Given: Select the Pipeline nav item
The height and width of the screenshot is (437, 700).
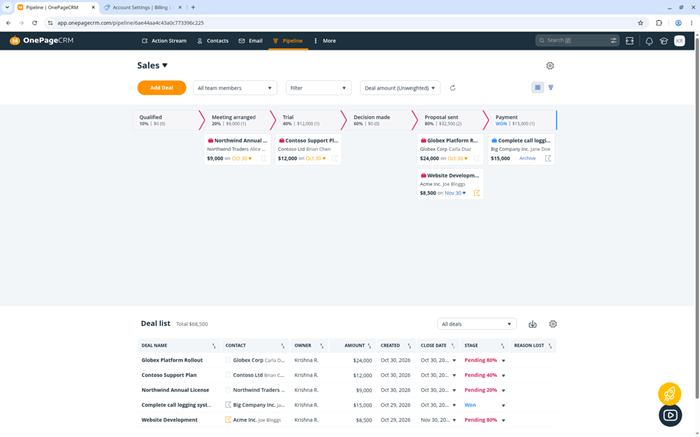Looking at the screenshot, I should pos(288,41).
